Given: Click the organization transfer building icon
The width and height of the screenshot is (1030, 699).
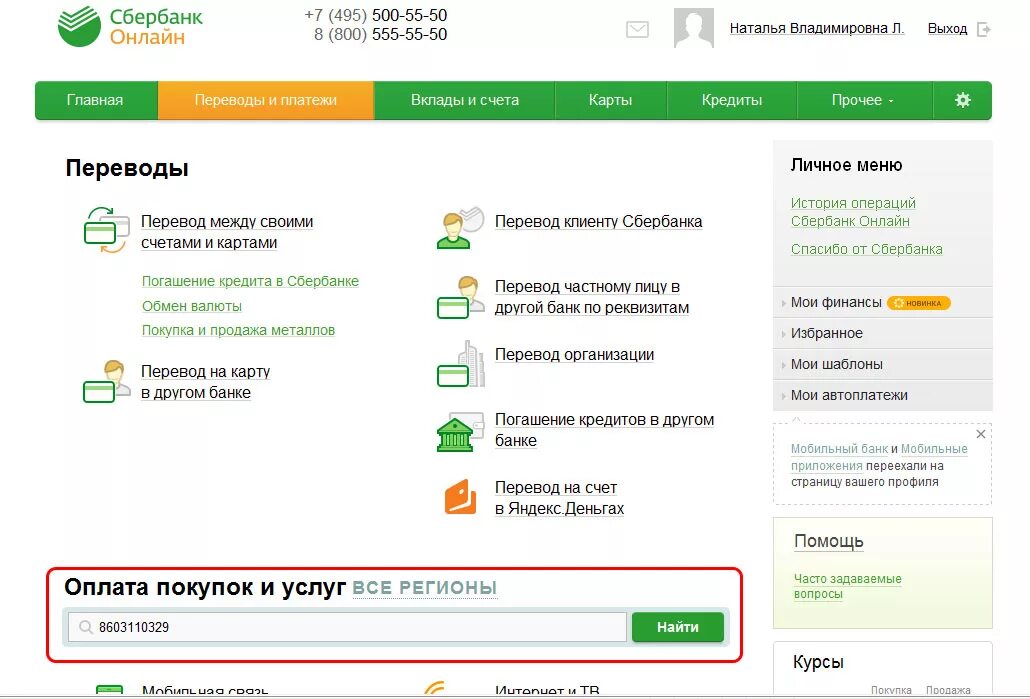Looking at the screenshot, I should click(x=460, y=364).
